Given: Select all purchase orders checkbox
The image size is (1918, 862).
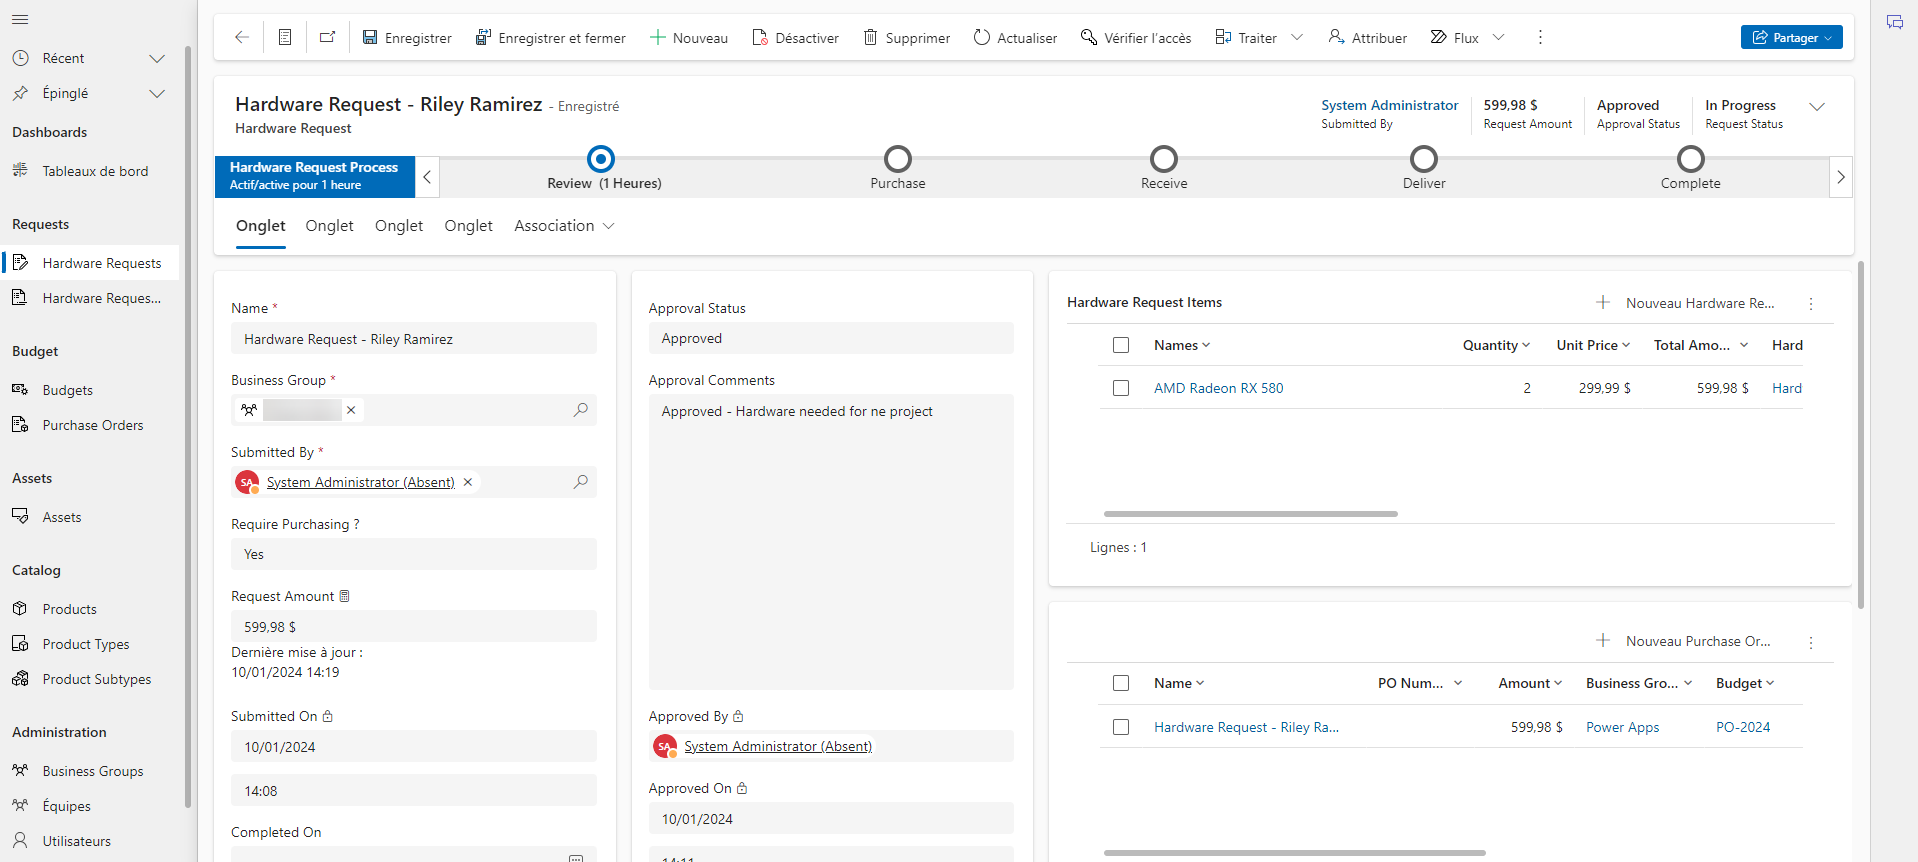Looking at the screenshot, I should coord(1121,683).
